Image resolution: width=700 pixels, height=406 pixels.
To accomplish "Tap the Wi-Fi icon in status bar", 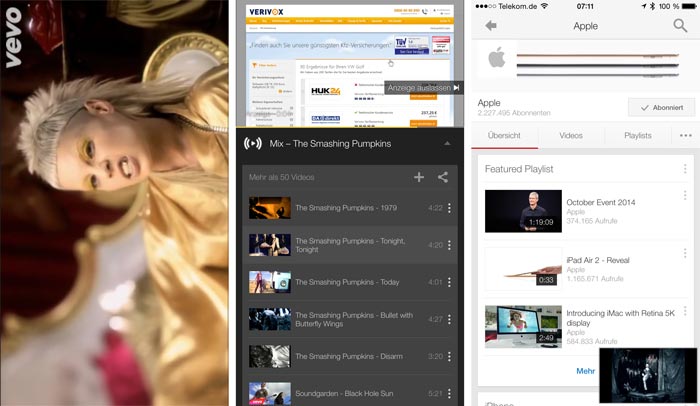I will pos(544,6).
